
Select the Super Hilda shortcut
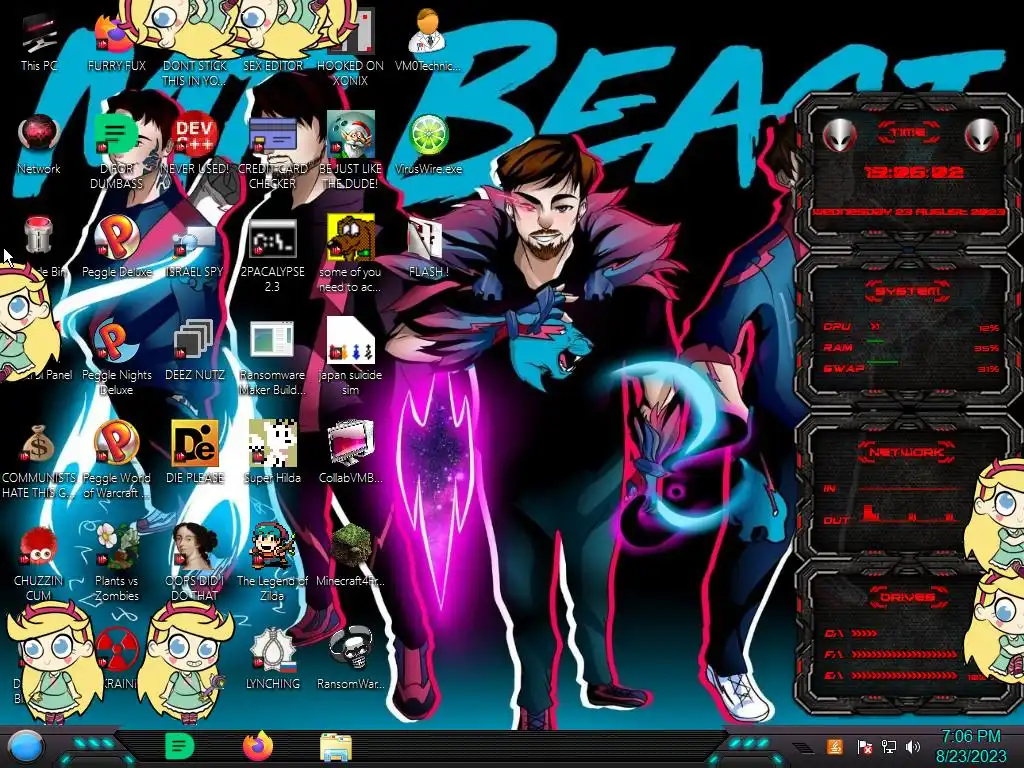(272, 453)
